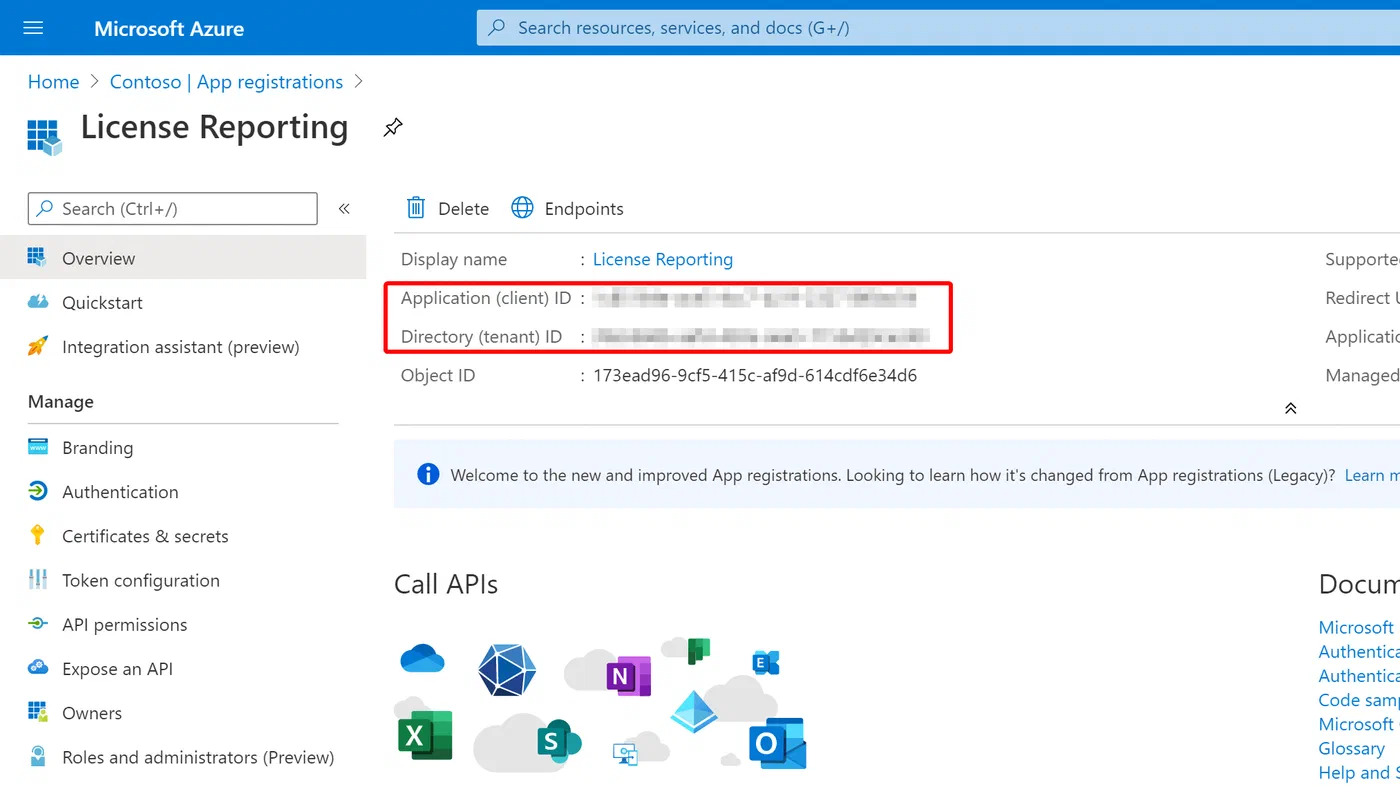This screenshot has height=787, width=1400.
Task: Click the Owners icon in the sidebar
Action: click(37, 712)
